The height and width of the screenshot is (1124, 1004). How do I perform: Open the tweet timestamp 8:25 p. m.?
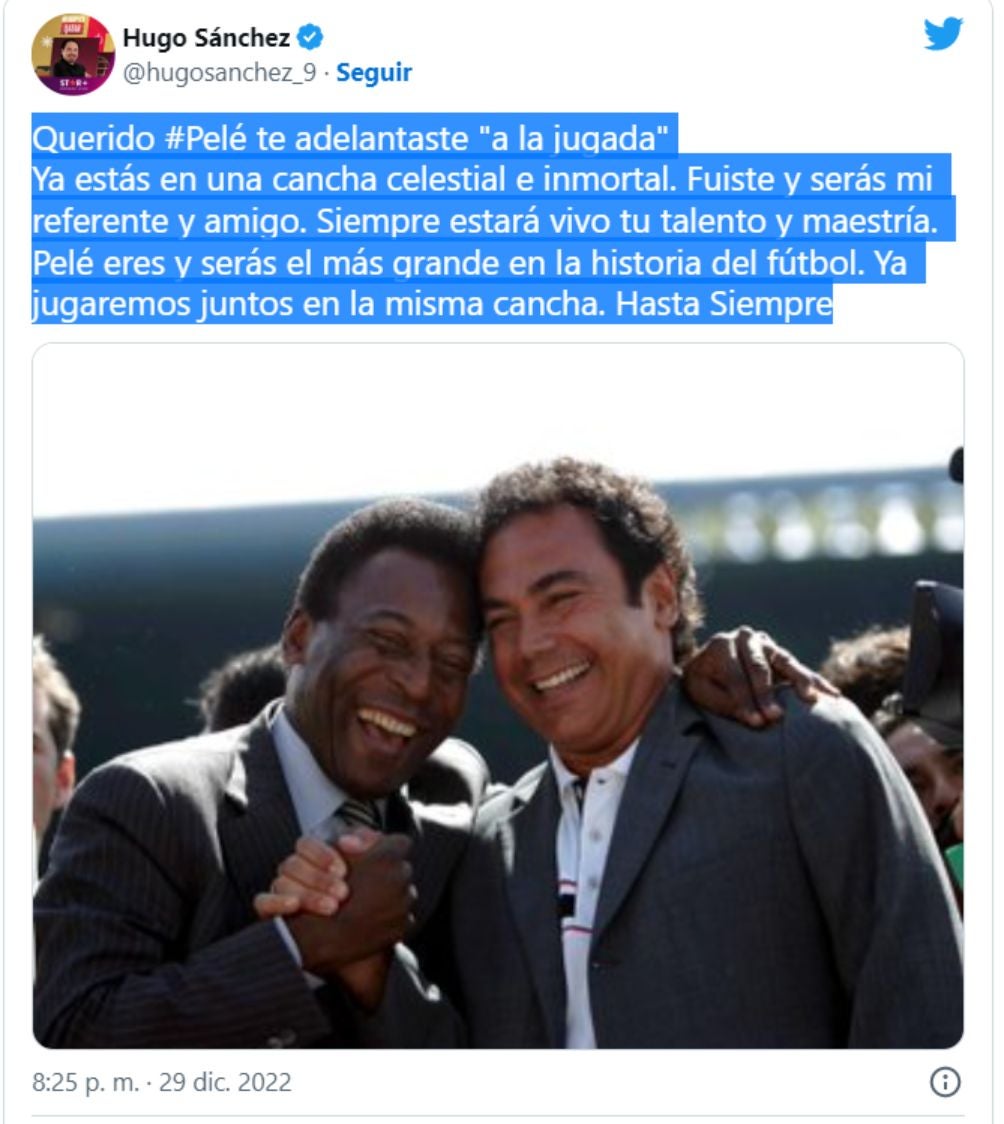click(85, 1082)
